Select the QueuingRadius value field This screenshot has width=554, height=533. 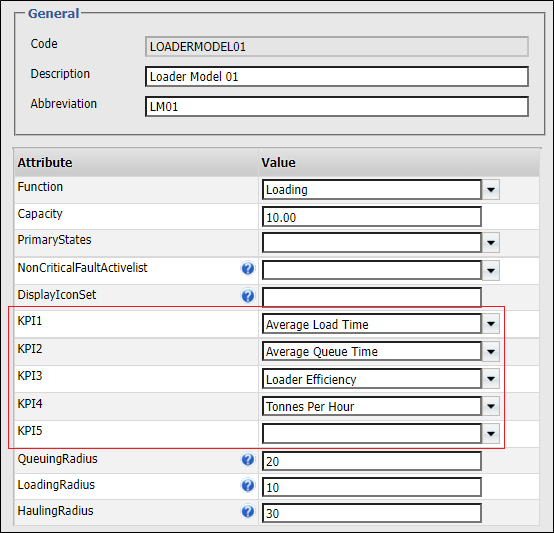pyautogui.click(x=372, y=461)
